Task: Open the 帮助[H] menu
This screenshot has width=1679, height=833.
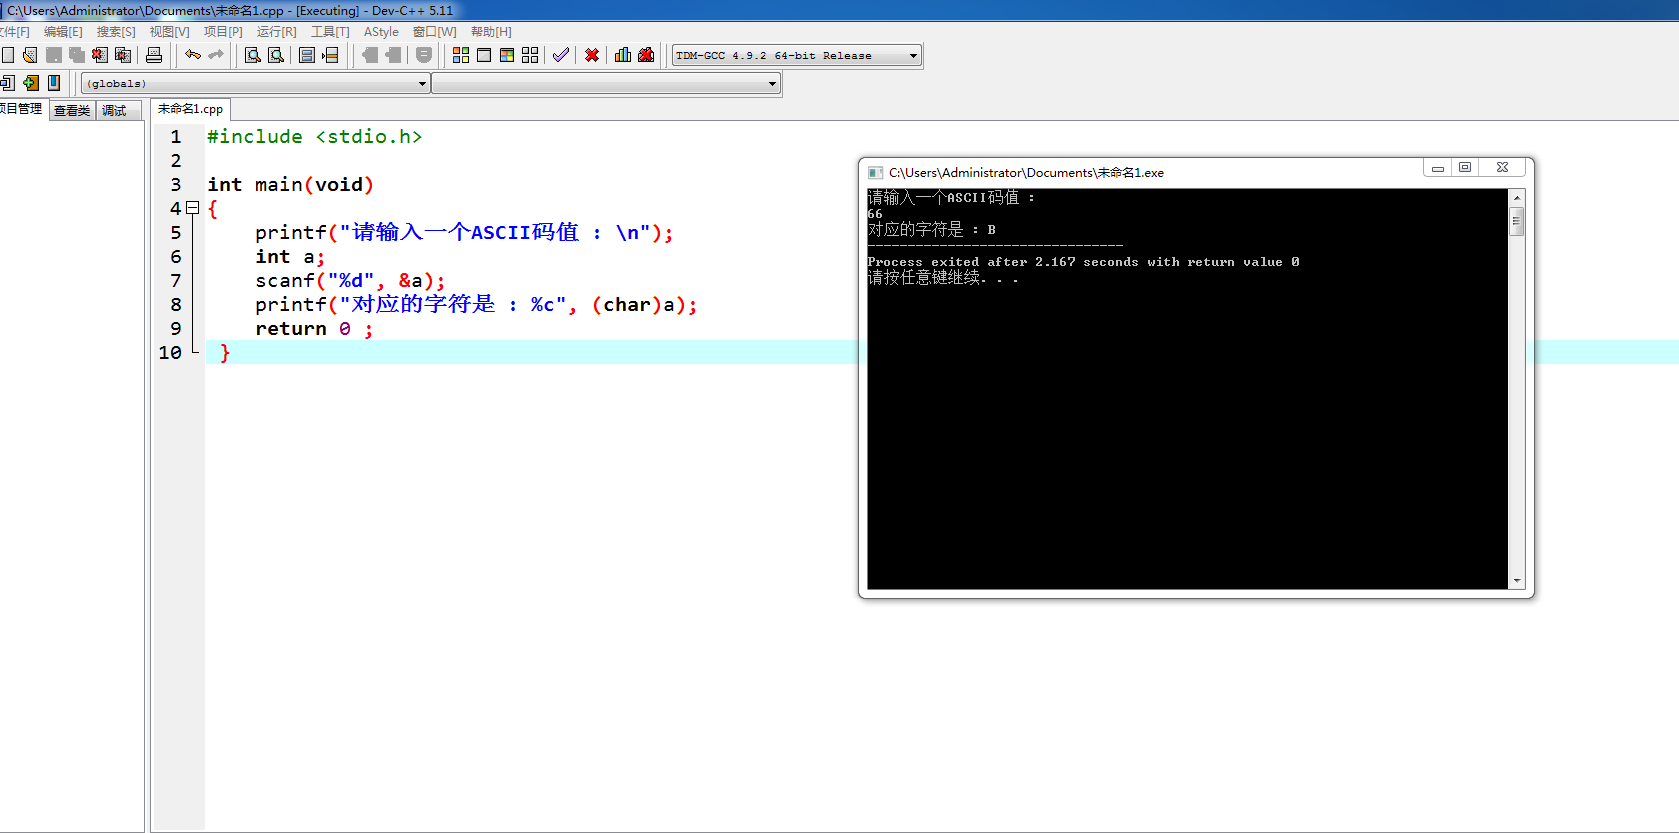Action: [x=491, y=32]
